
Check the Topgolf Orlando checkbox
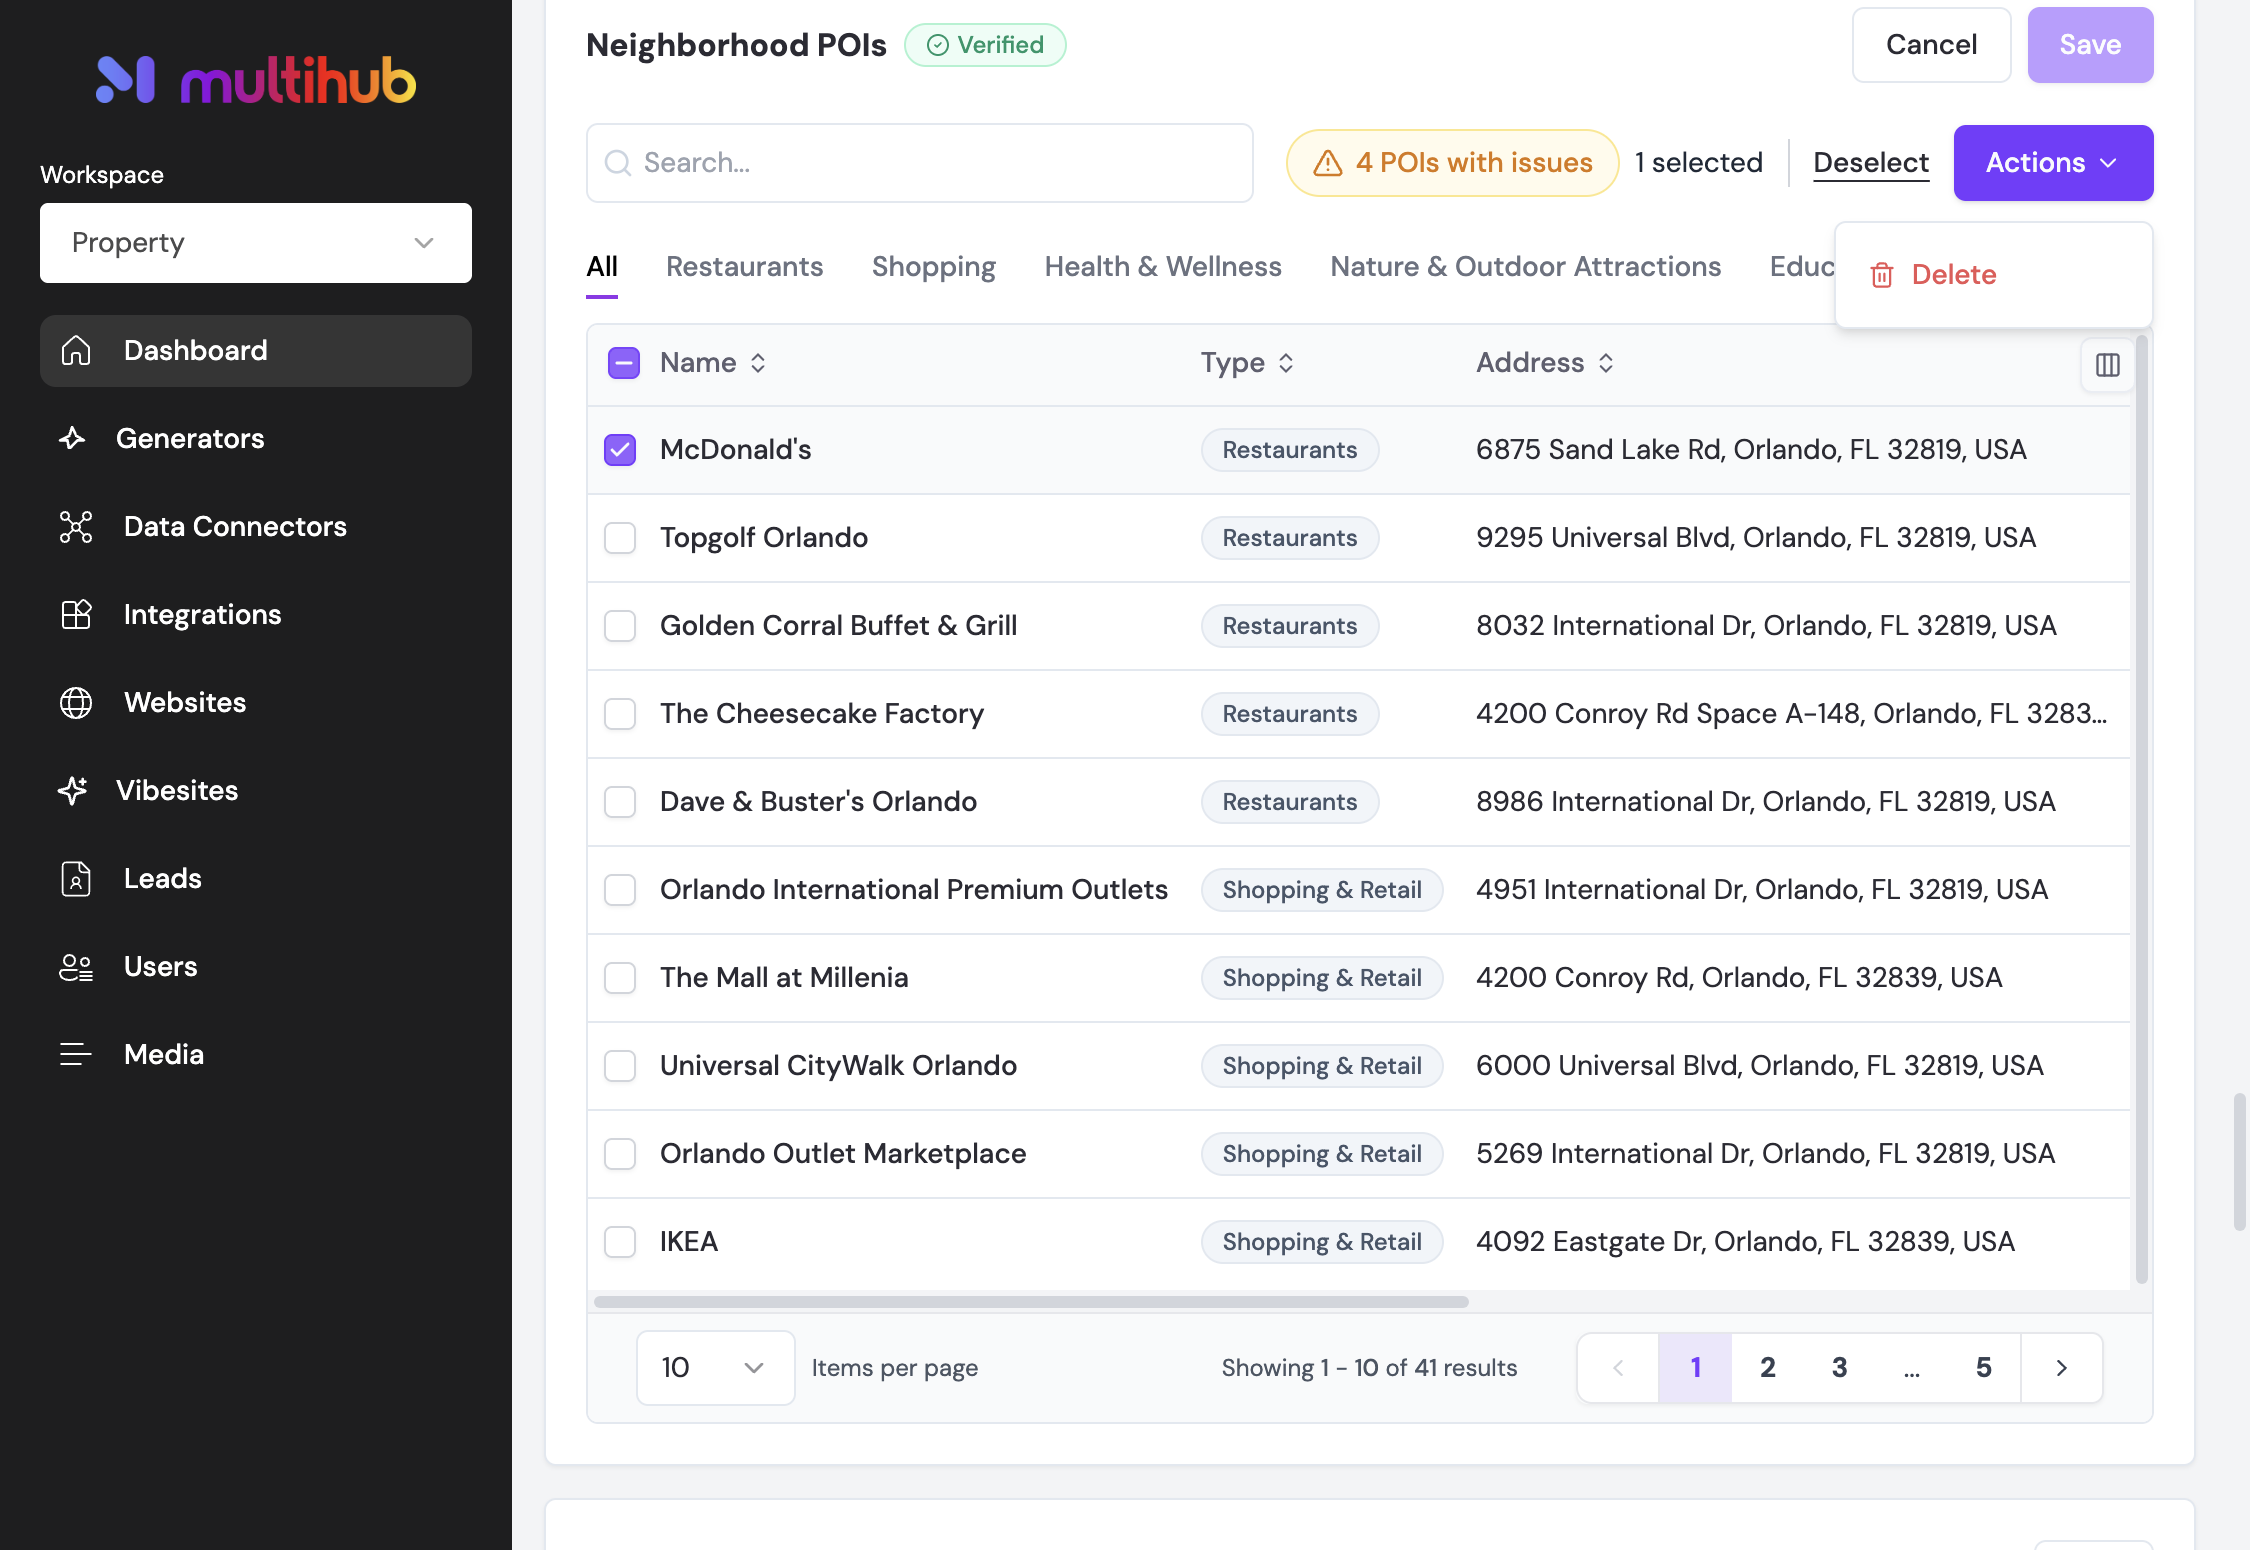coord(620,538)
